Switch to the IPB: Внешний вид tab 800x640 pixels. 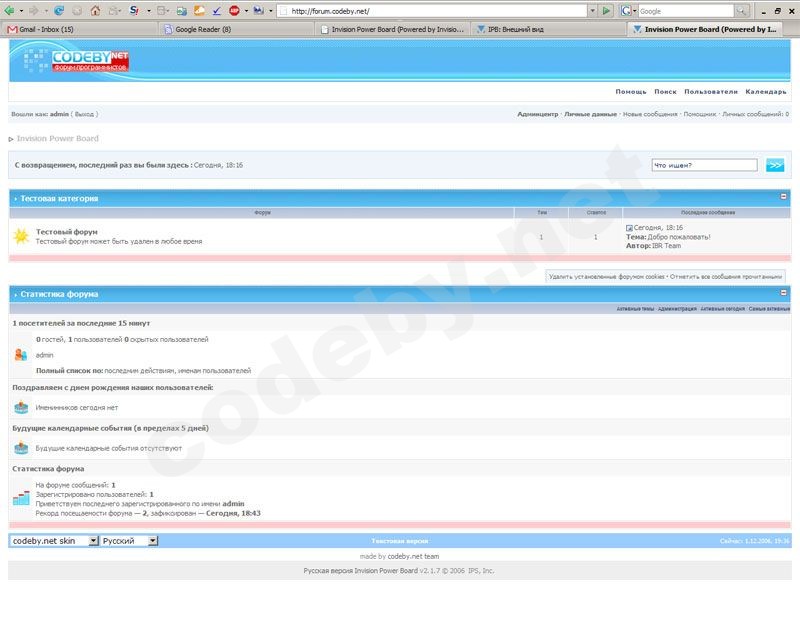pos(549,29)
